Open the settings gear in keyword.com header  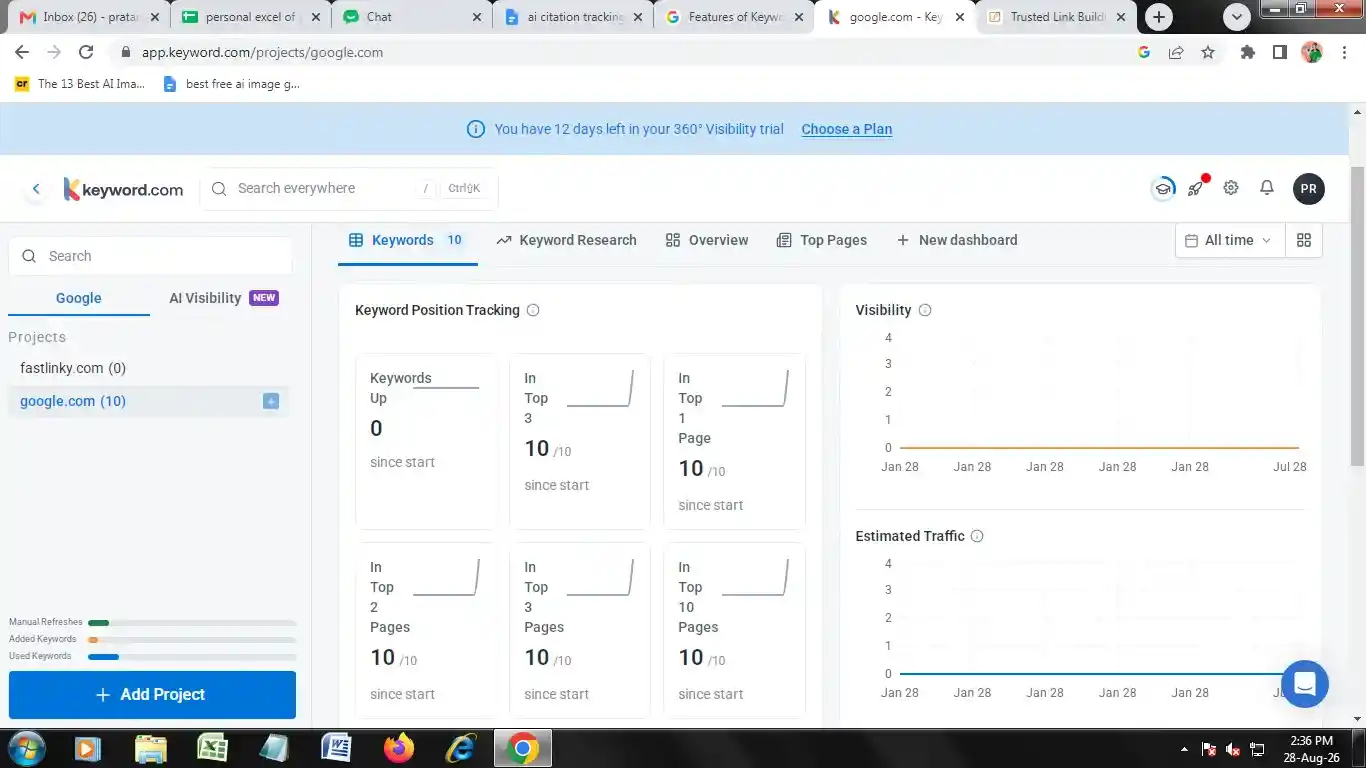pyautogui.click(x=1231, y=188)
